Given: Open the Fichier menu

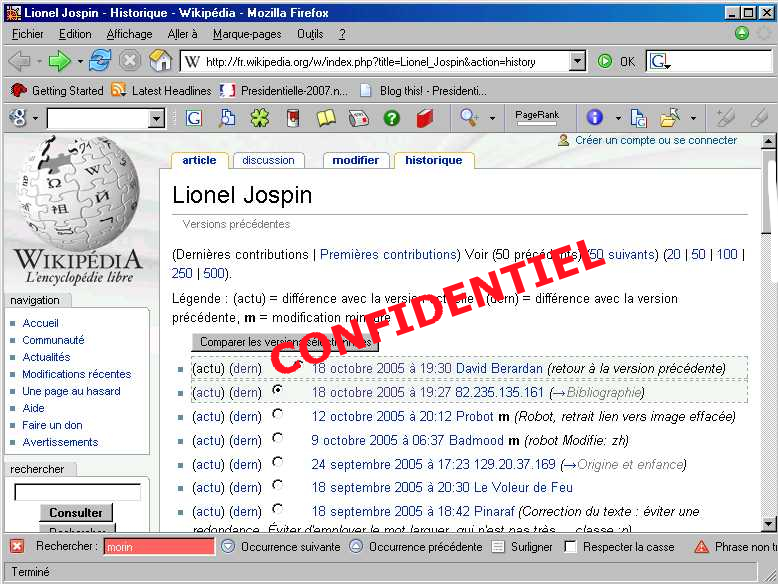Looking at the screenshot, I should (x=27, y=34).
